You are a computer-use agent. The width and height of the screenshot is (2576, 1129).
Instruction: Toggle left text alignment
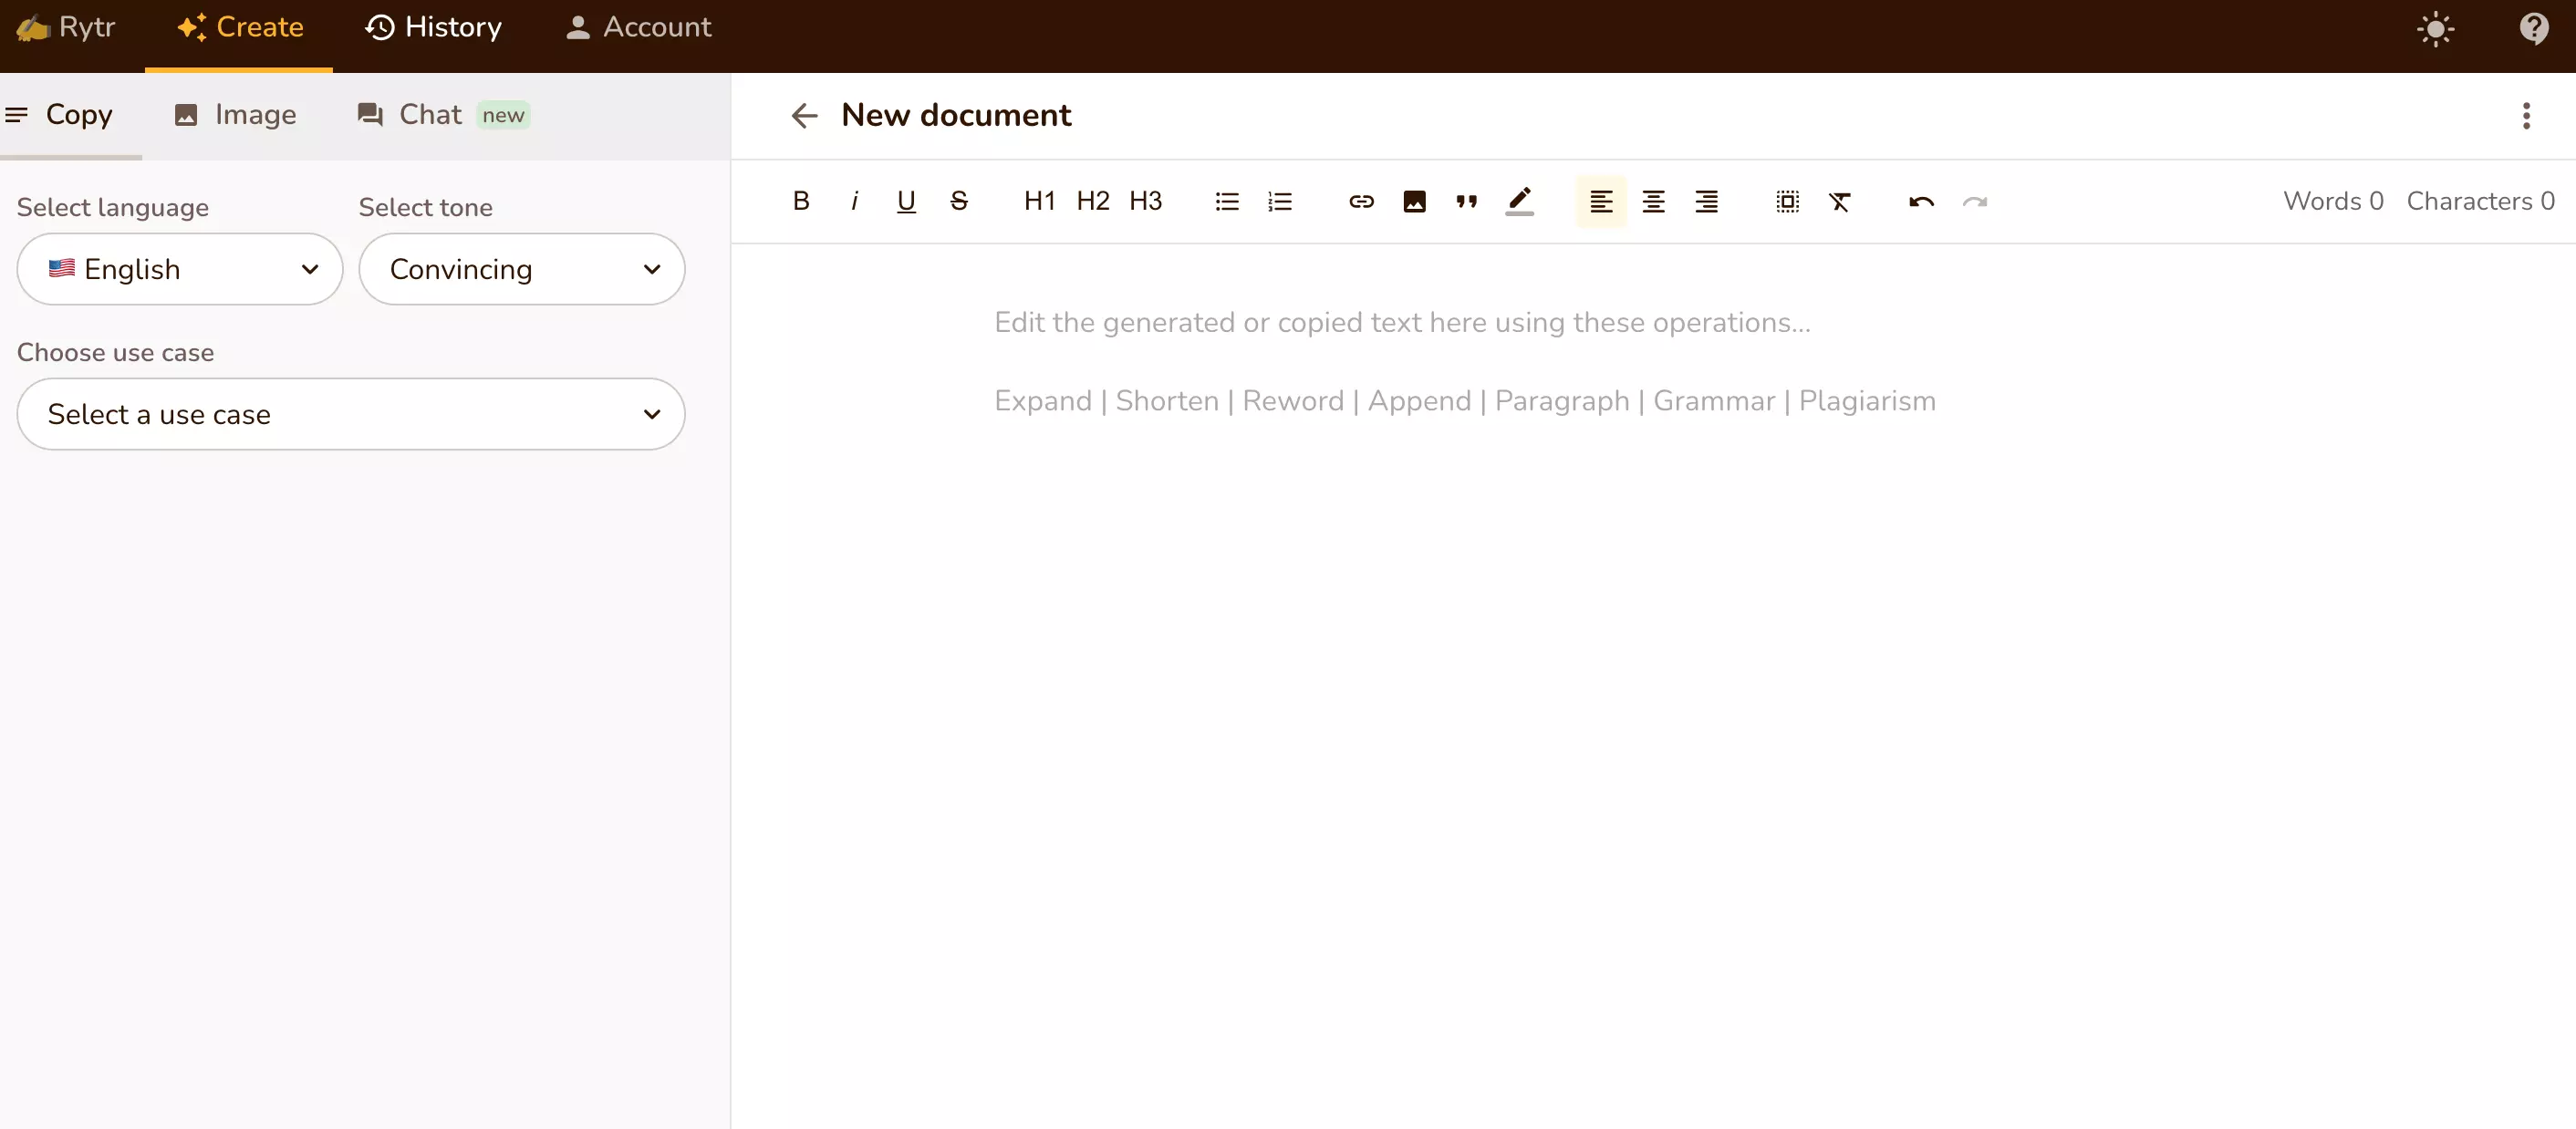(1602, 201)
